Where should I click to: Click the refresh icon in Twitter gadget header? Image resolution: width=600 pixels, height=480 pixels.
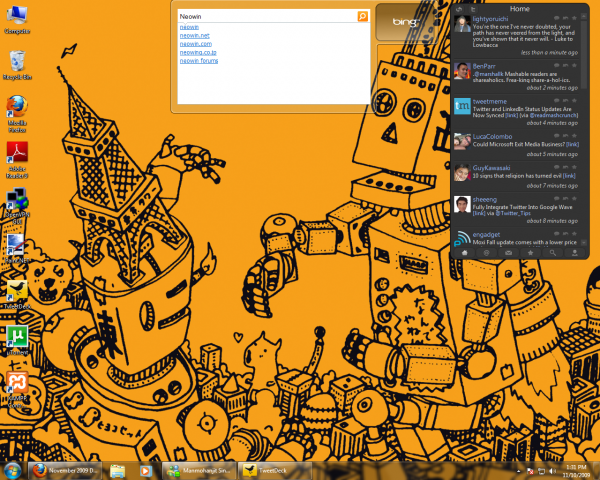(459, 9)
